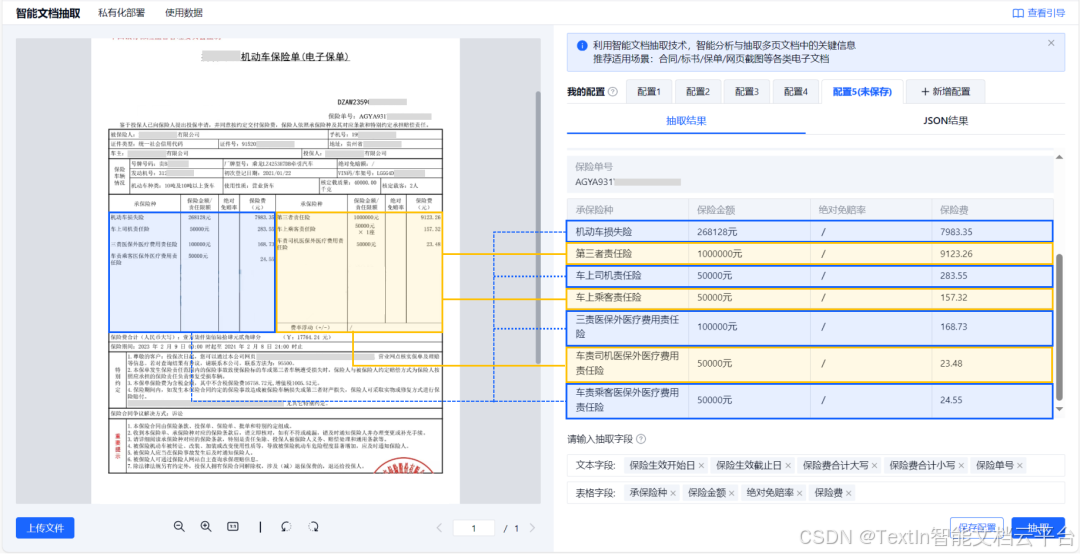
Task: Remove 保险费 table field tag
Action: [x=849, y=493]
